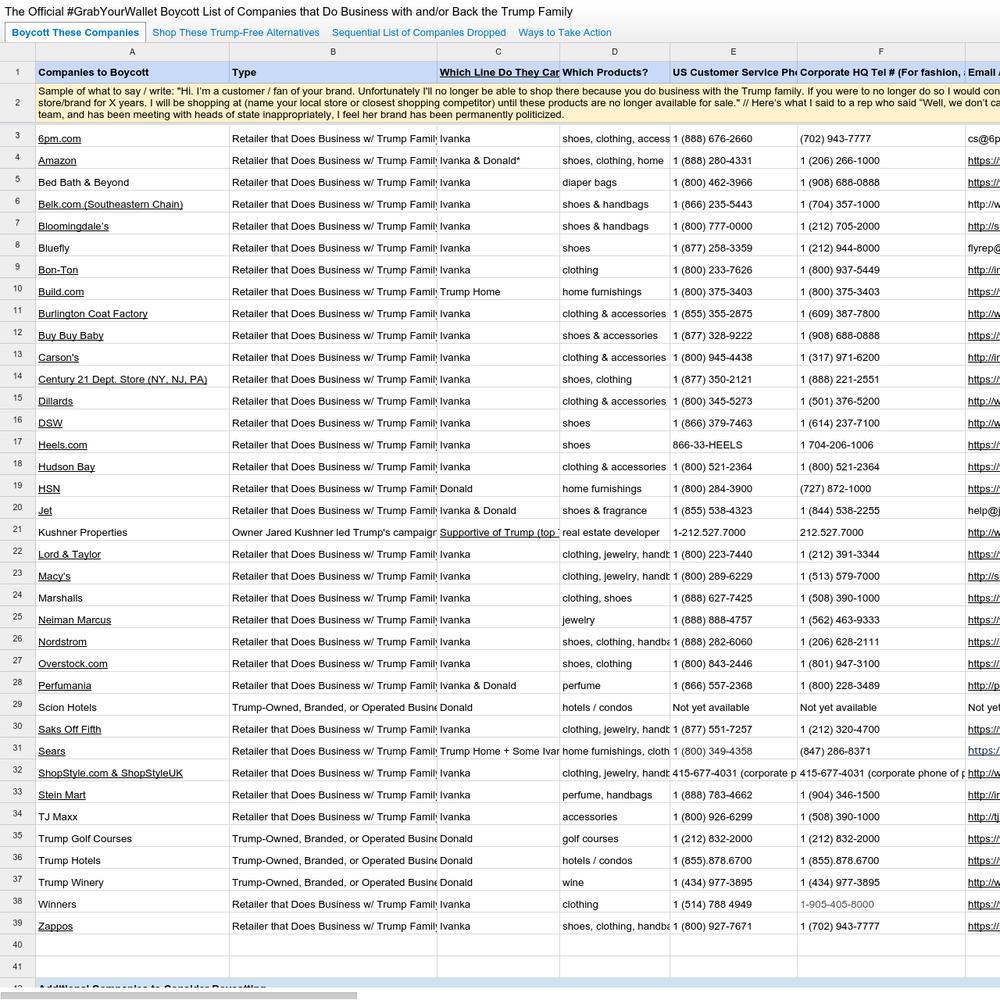Viewport: 1000px width, 1000px height.
Task: Open the Build.com link
Action: 61,292
